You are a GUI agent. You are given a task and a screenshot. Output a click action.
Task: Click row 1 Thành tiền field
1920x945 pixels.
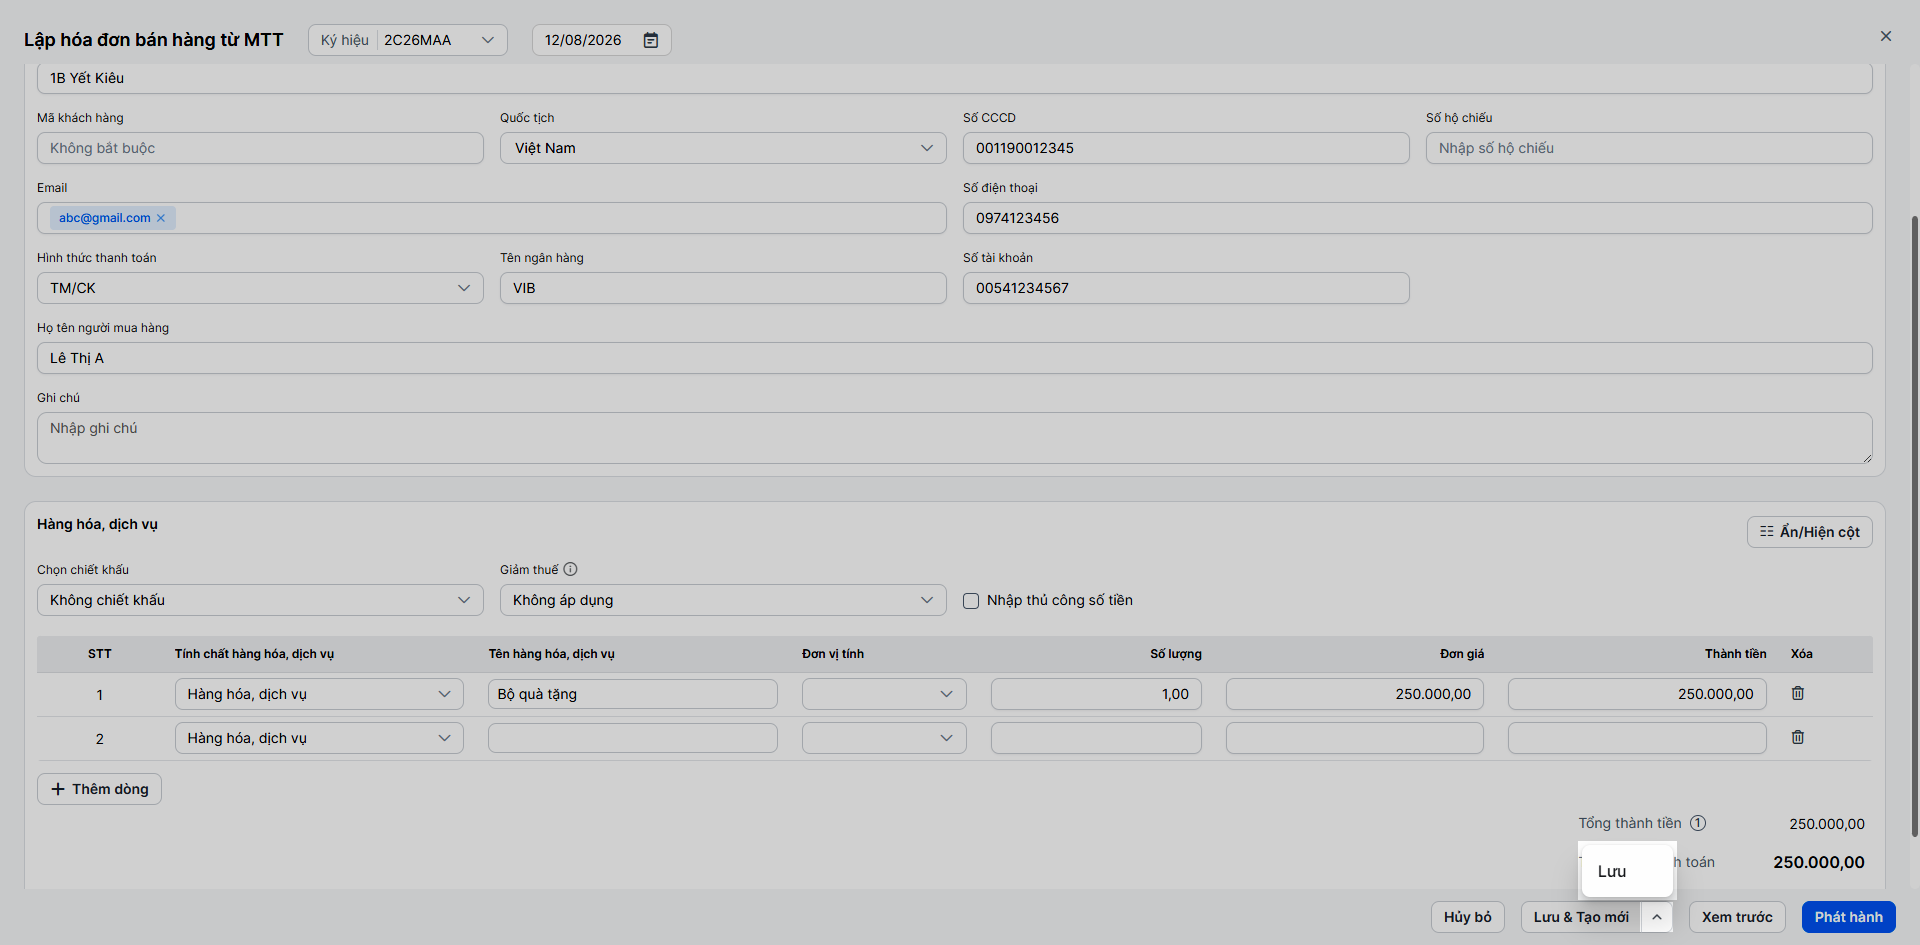point(1637,694)
